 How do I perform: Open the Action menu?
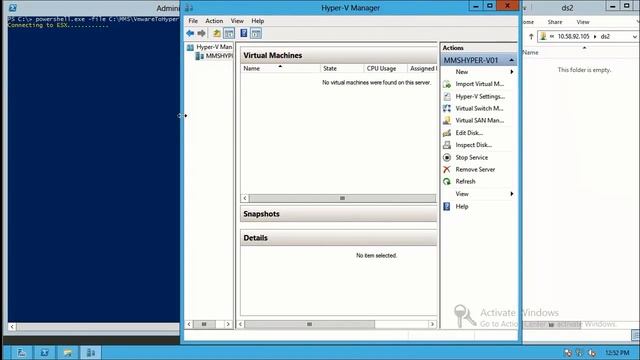214,21
